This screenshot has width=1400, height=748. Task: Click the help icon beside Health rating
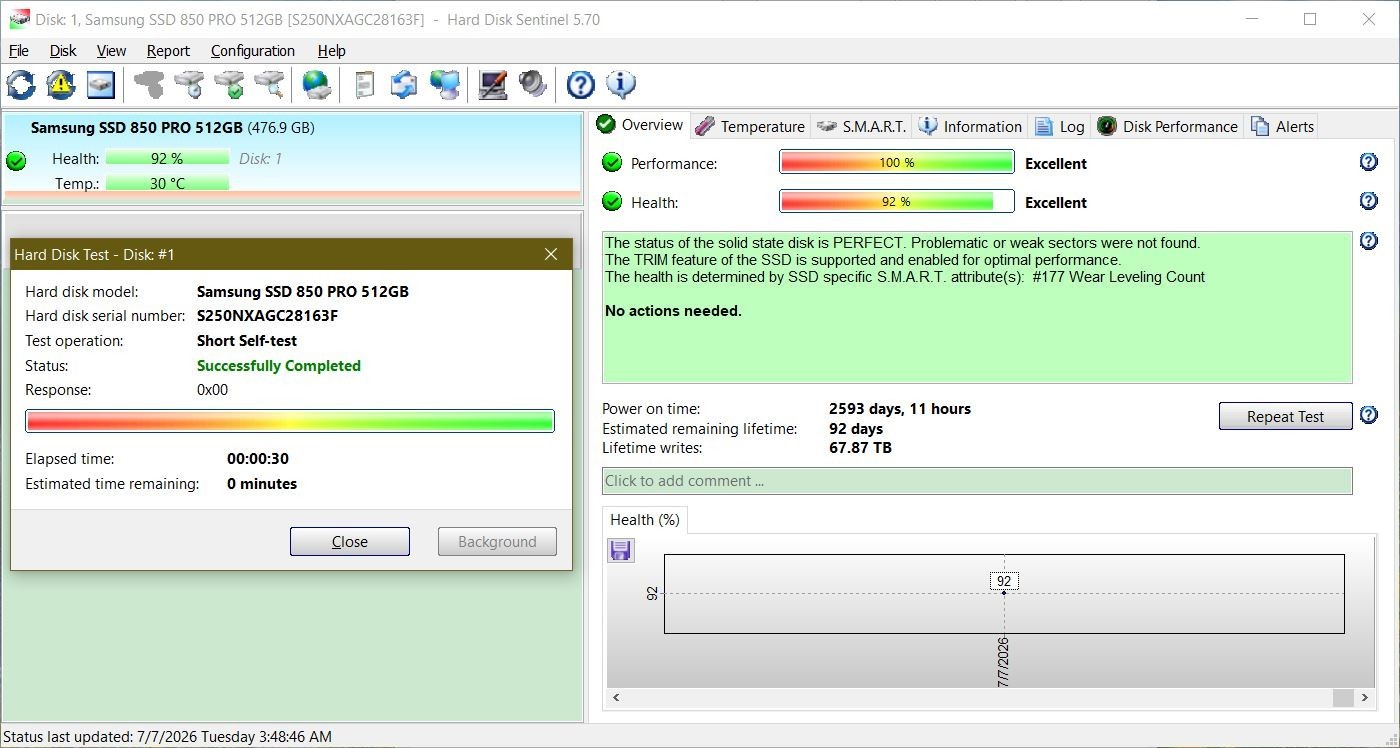point(1369,201)
